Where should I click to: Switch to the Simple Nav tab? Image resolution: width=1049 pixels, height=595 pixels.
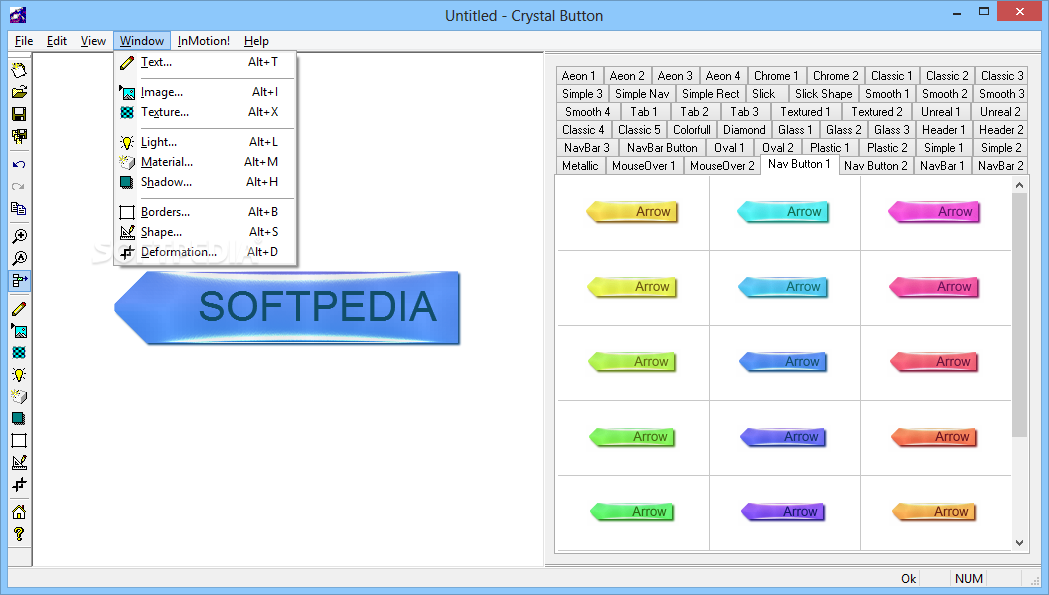[642, 94]
